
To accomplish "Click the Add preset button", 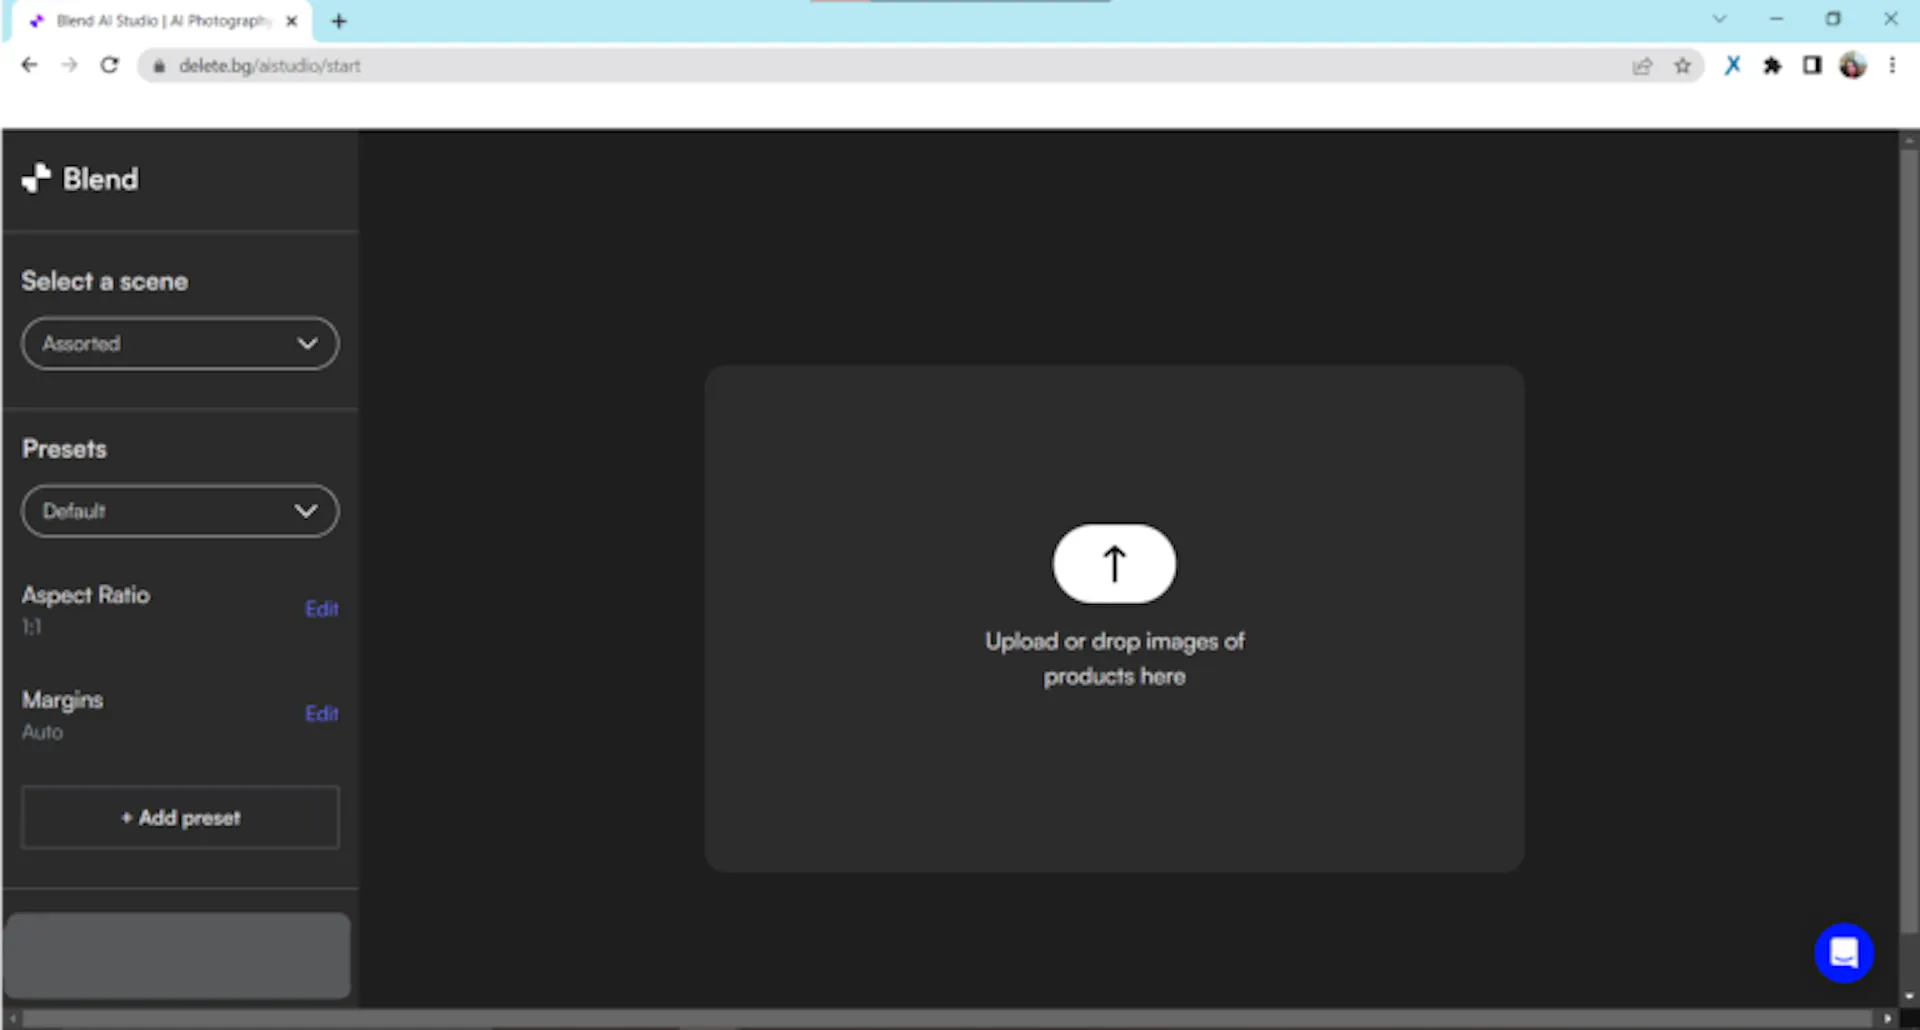I will coord(180,818).
